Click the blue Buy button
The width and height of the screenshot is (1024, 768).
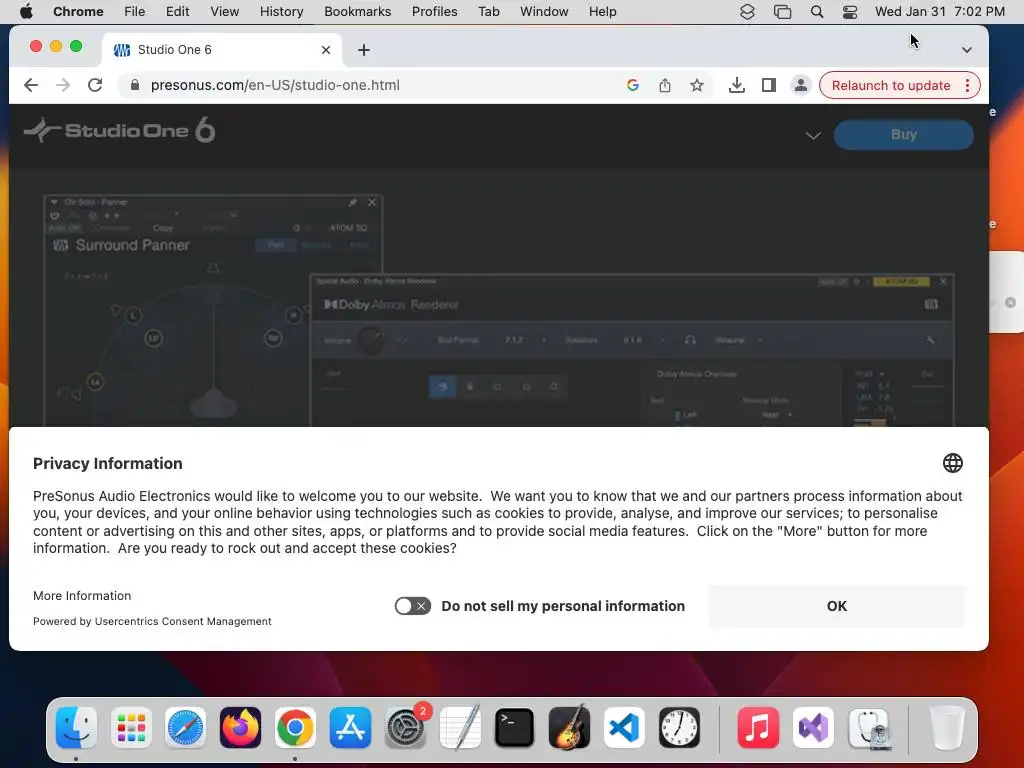pyautogui.click(x=903, y=135)
